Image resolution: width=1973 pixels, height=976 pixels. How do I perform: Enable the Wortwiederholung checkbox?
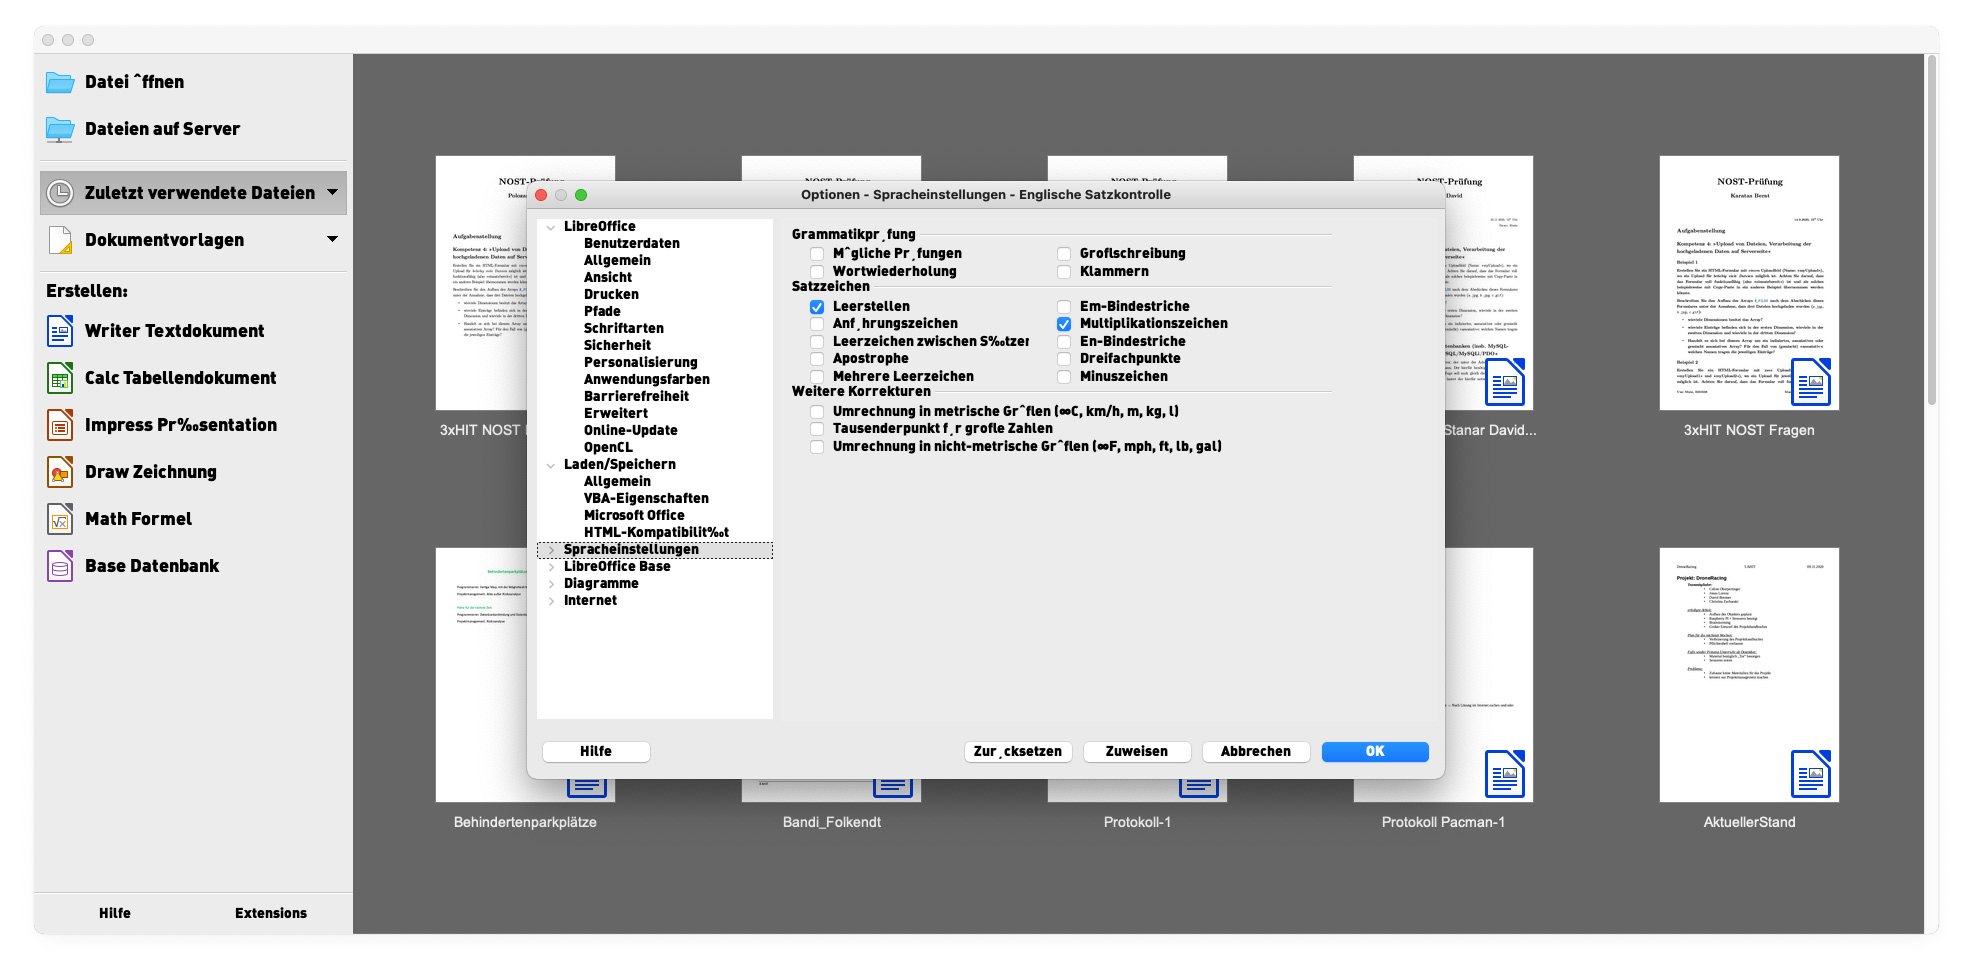(817, 272)
